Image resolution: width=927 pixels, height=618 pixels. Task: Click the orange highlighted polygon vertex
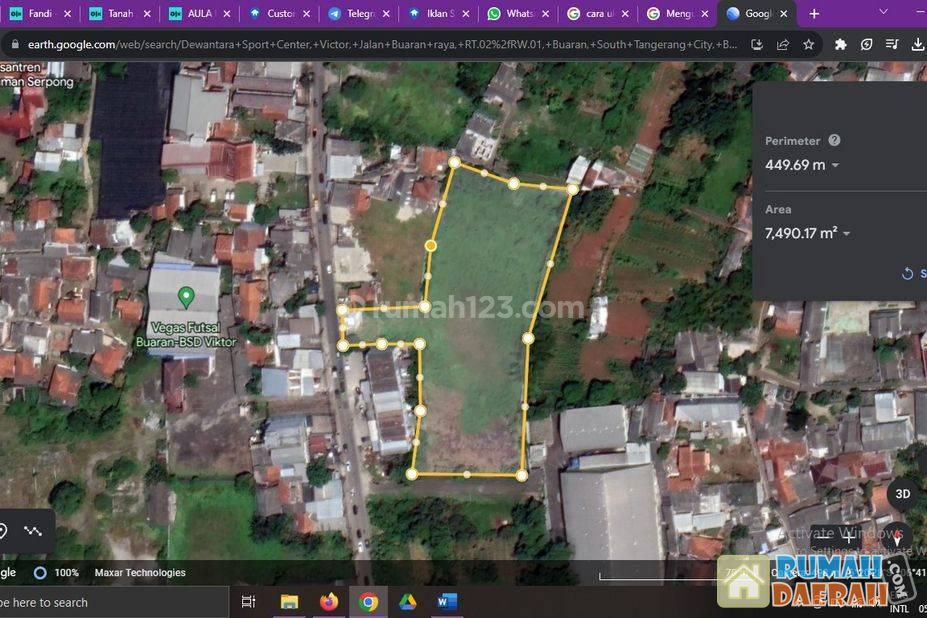tap(431, 245)
